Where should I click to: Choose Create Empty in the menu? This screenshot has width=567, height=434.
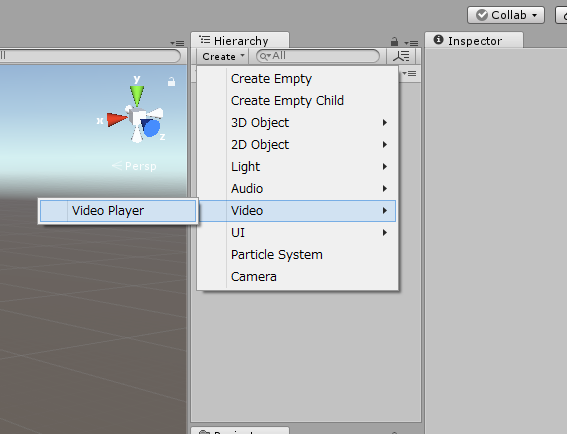pyautogui.click(x=298, y=79)
